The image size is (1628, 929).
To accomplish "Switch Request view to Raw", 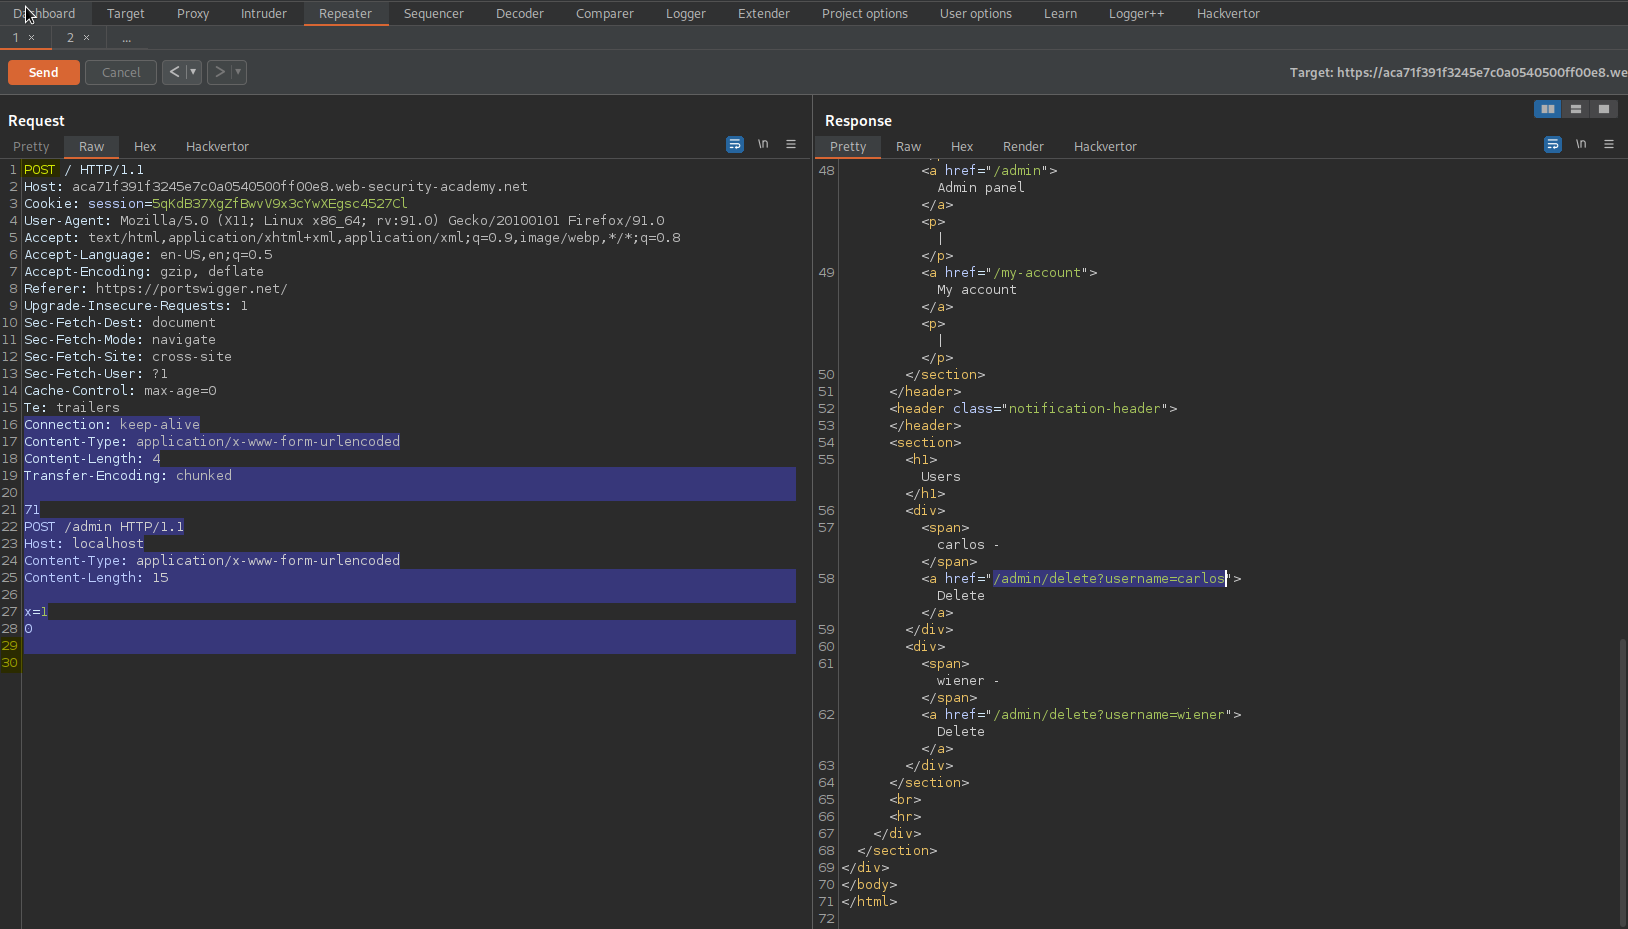I will pos(92,146).
